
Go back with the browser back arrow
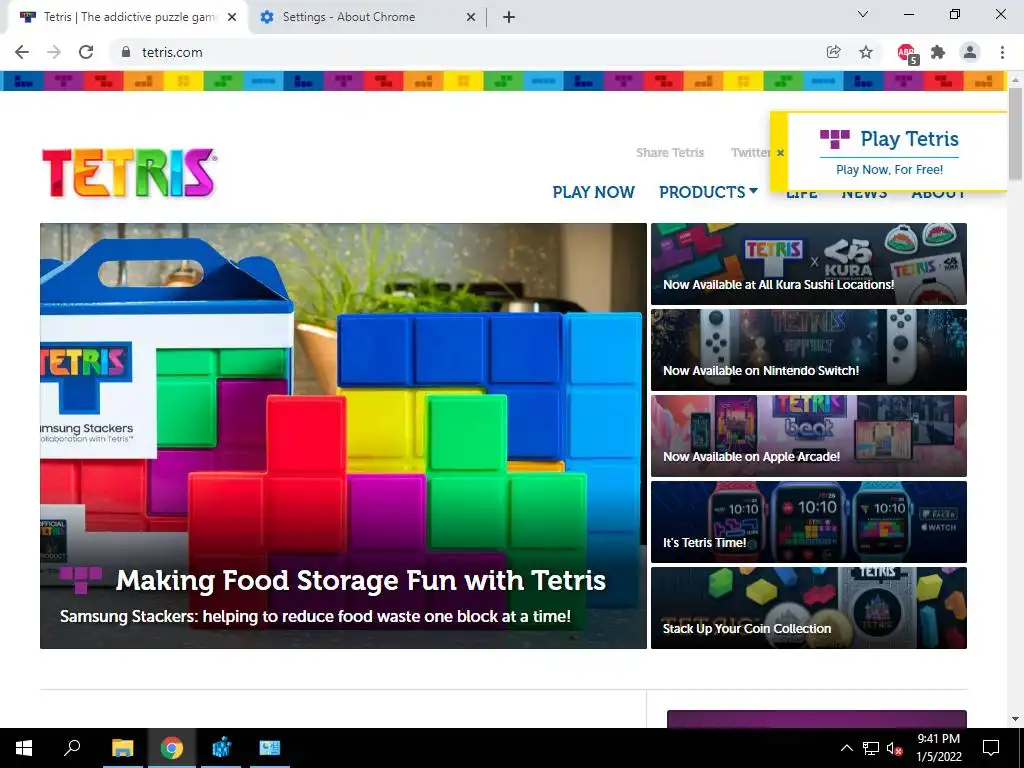tap(22, 52)
